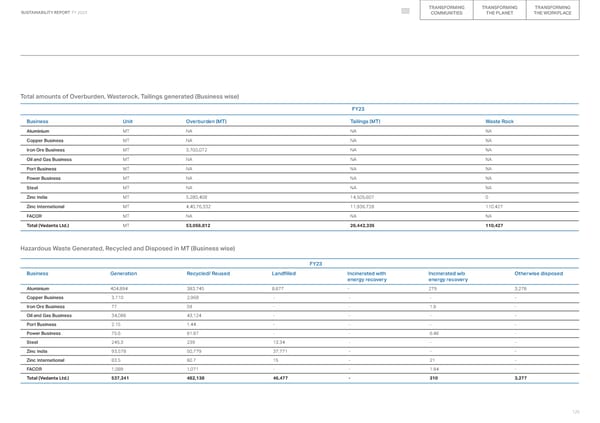Image resolution: width=600 pixels, height=423 pixels.
Task: Click the Landfilled column header
Action: (284, 273)
